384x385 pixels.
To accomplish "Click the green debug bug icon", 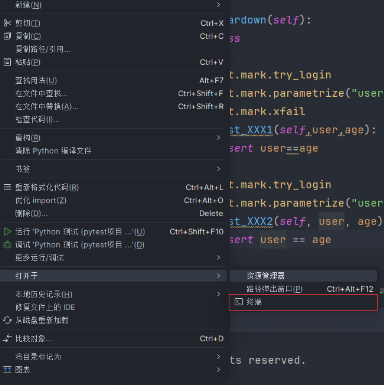I will click(7, 245).
